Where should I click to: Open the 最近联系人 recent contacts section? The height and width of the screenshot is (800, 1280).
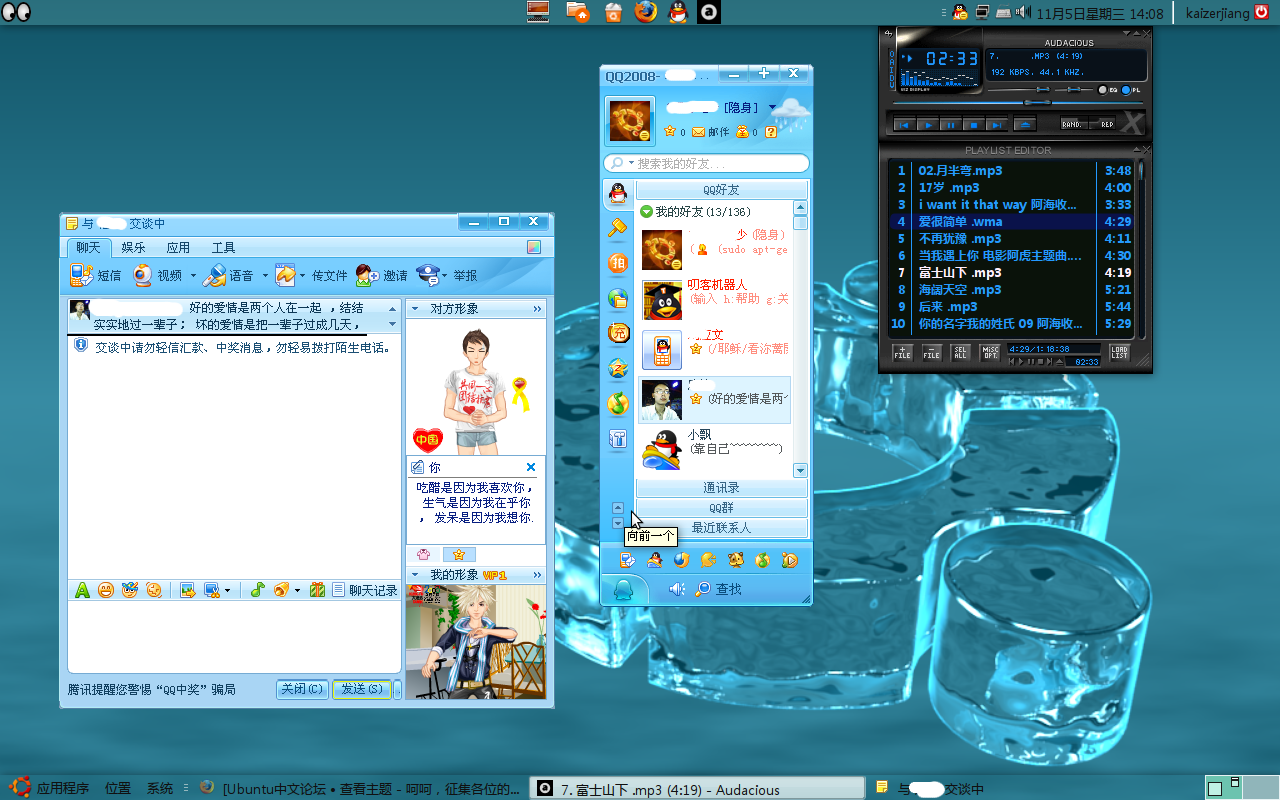721,528
